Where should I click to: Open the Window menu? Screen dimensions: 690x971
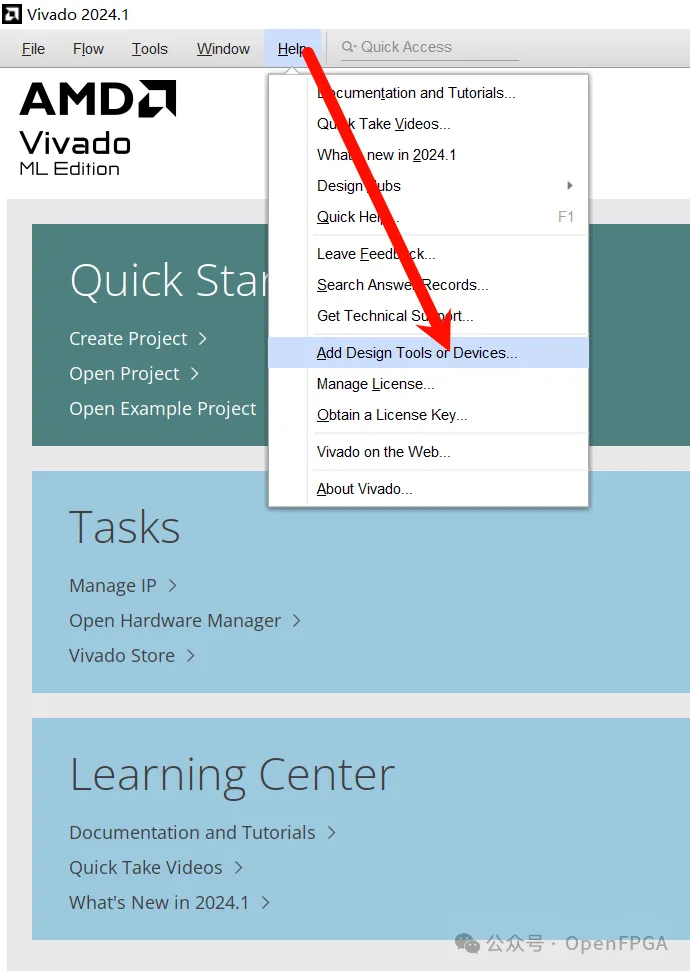pyautogui.click(x=223, y=49)
